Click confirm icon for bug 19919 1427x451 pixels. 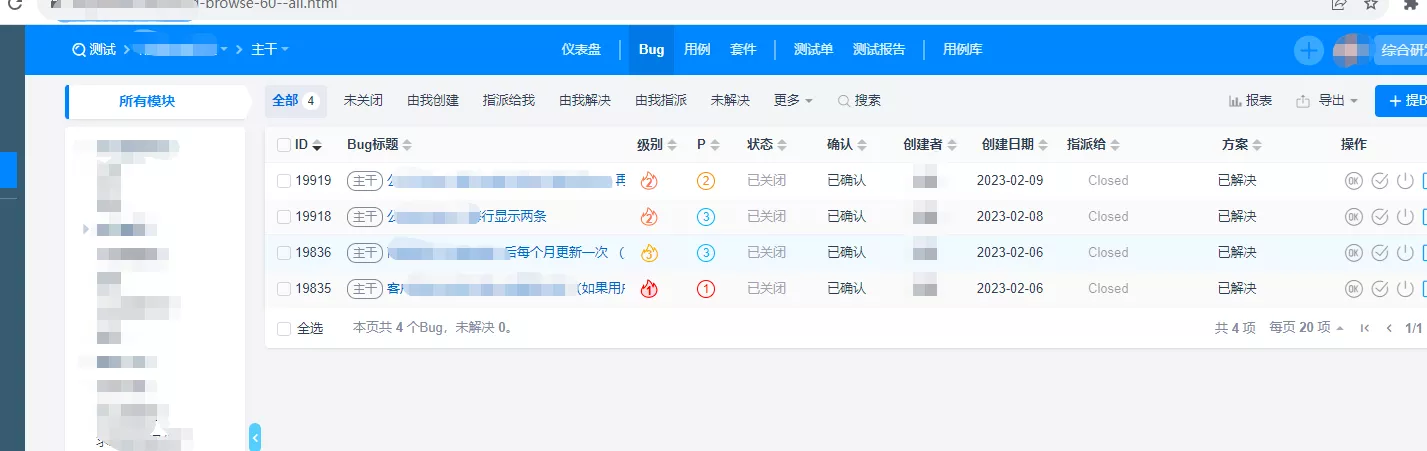[x=1353, y=181]
